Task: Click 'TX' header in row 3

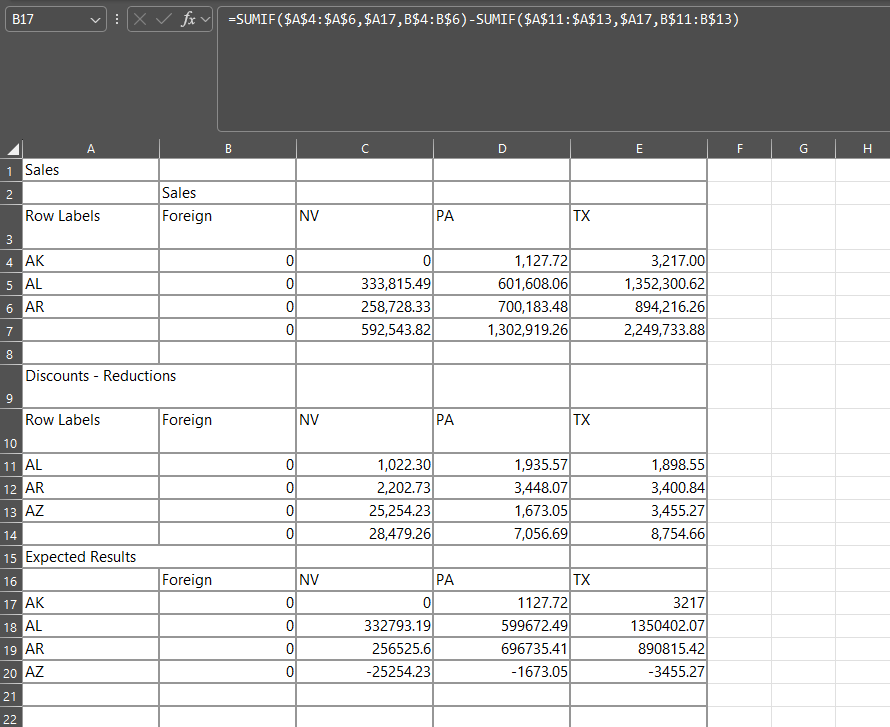Action: point(639,227)
